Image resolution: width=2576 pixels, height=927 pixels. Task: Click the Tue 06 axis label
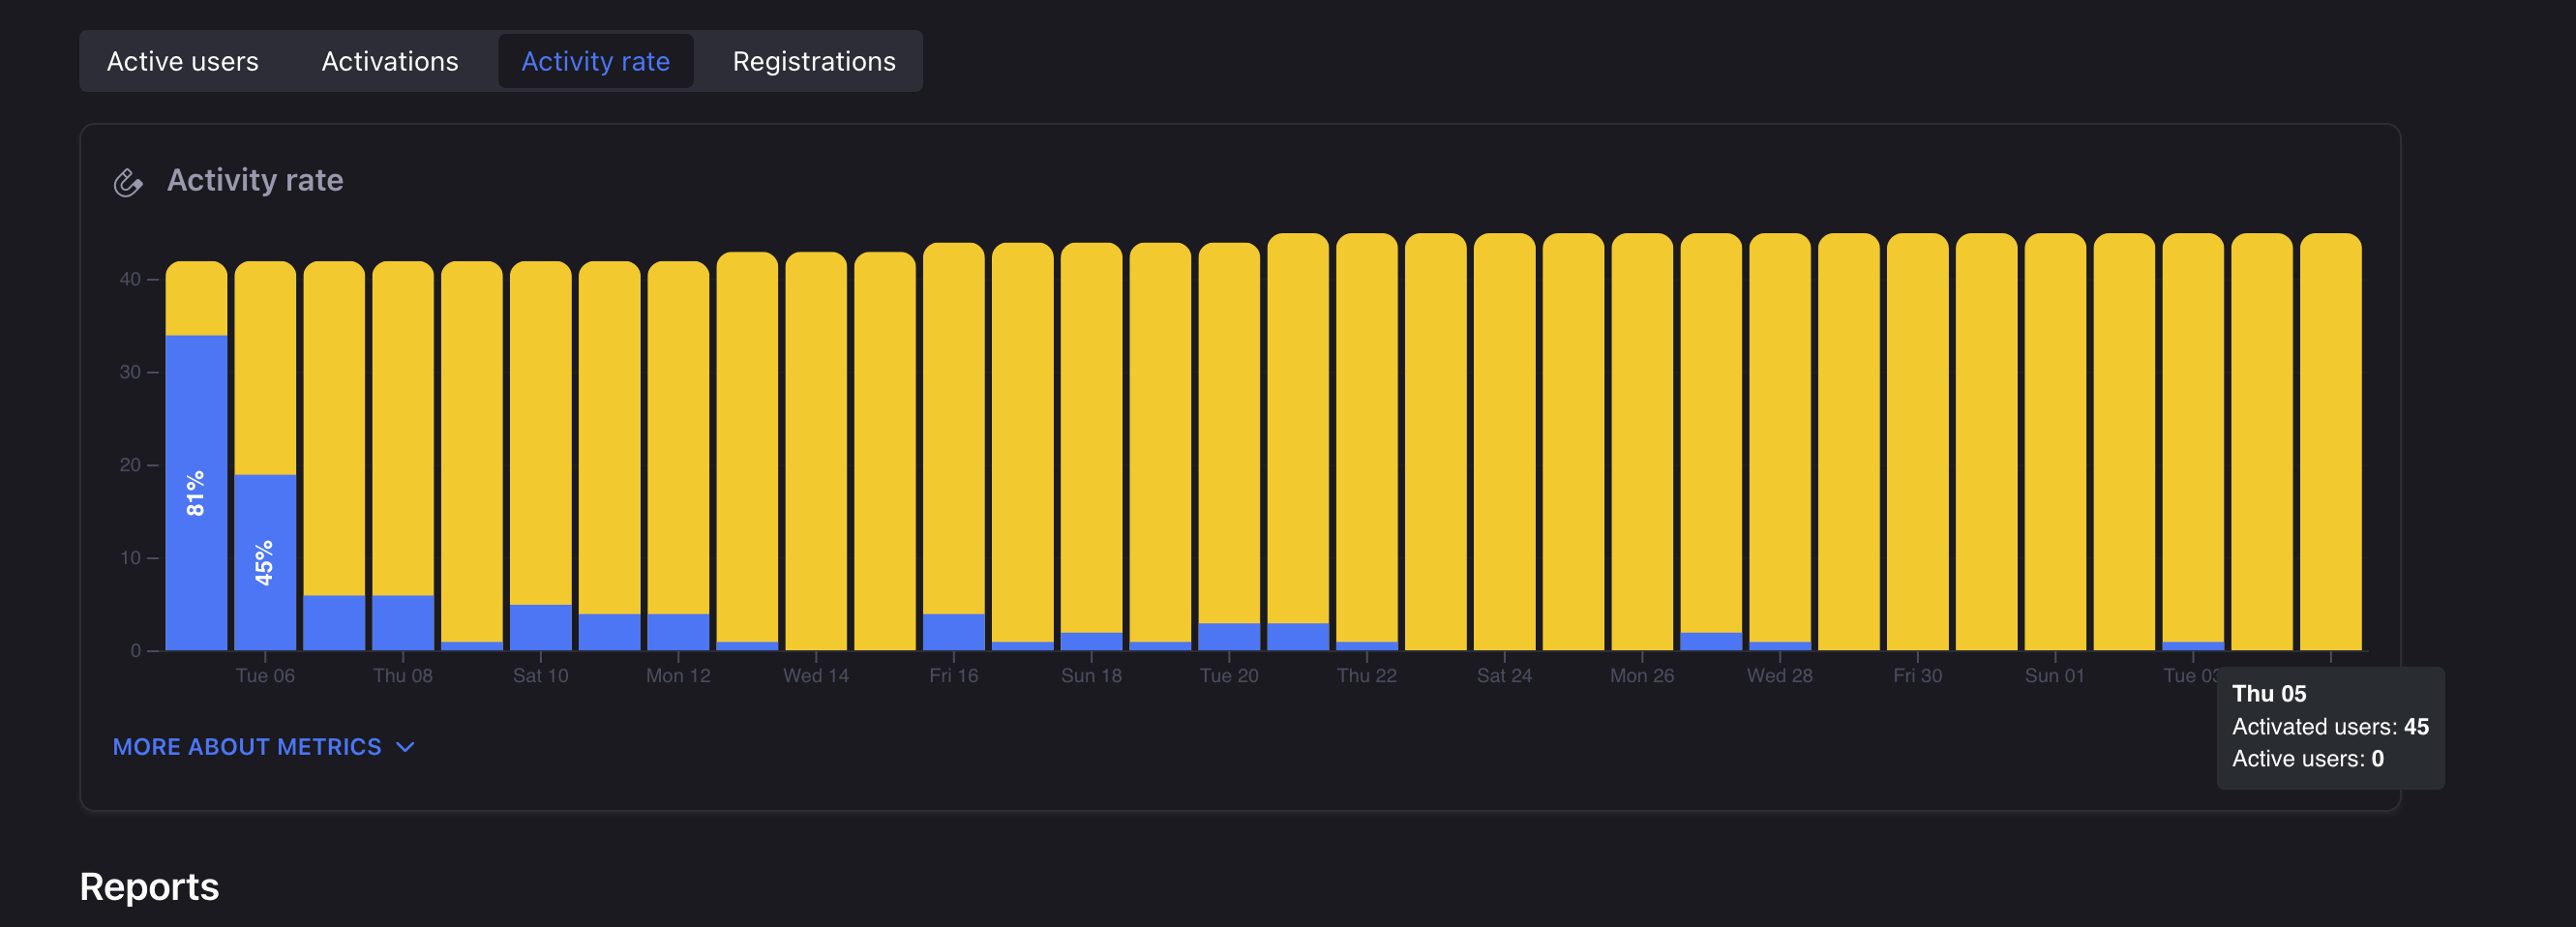[265, 676]
